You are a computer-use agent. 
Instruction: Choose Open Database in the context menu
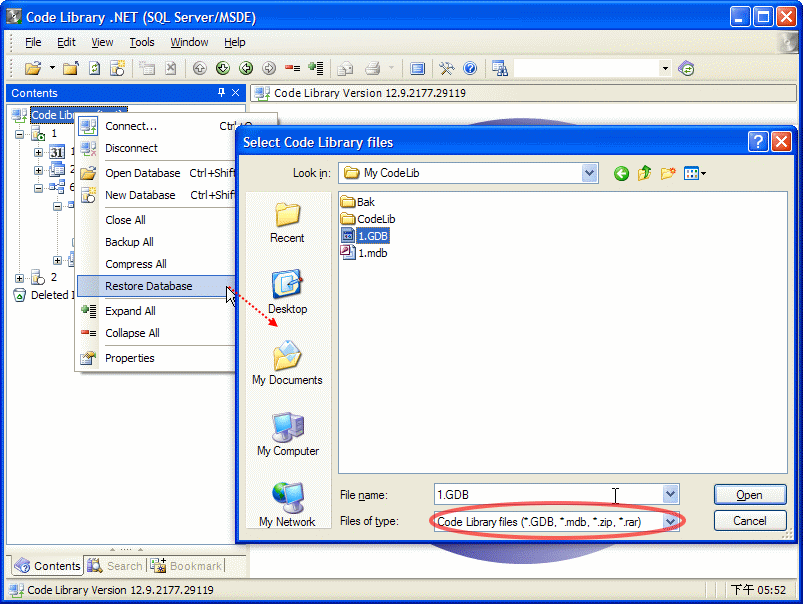(156, 173)
